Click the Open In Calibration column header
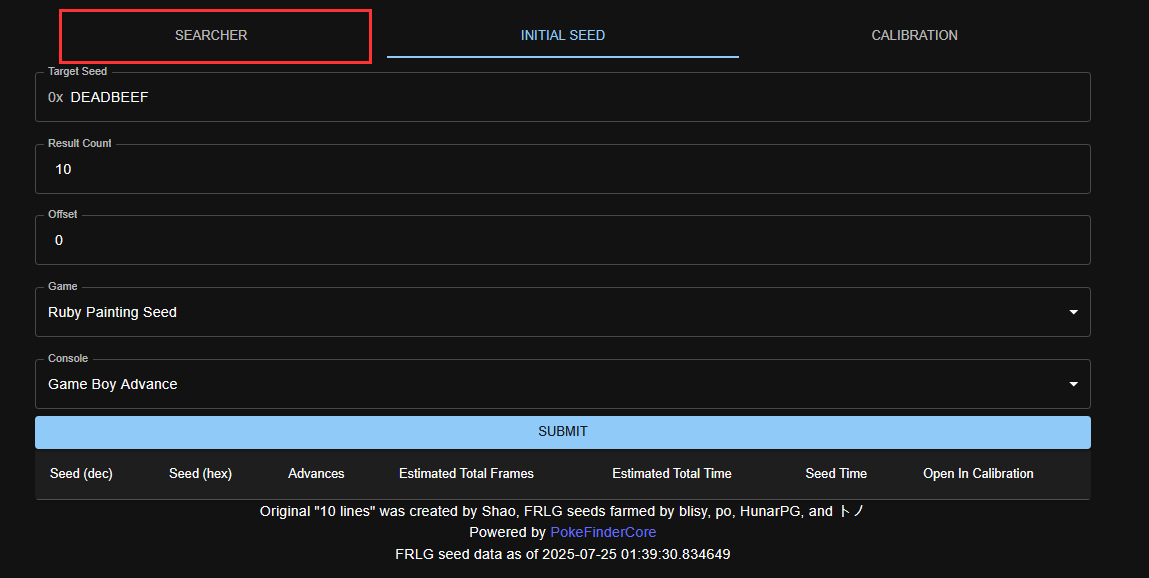This screenshot has height=578, width=1149. click(978, 474)
